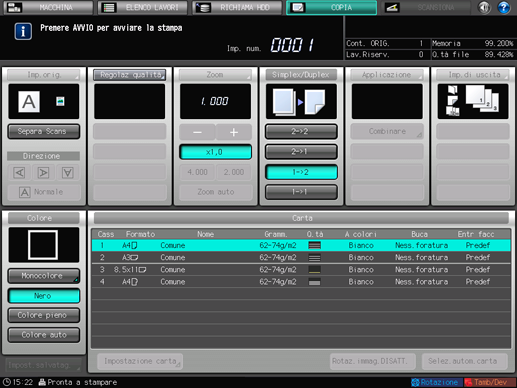This screenshot has width=517, height=388.
Task: Open Imp. di uscita settings
Action: (x=473, y=75)
